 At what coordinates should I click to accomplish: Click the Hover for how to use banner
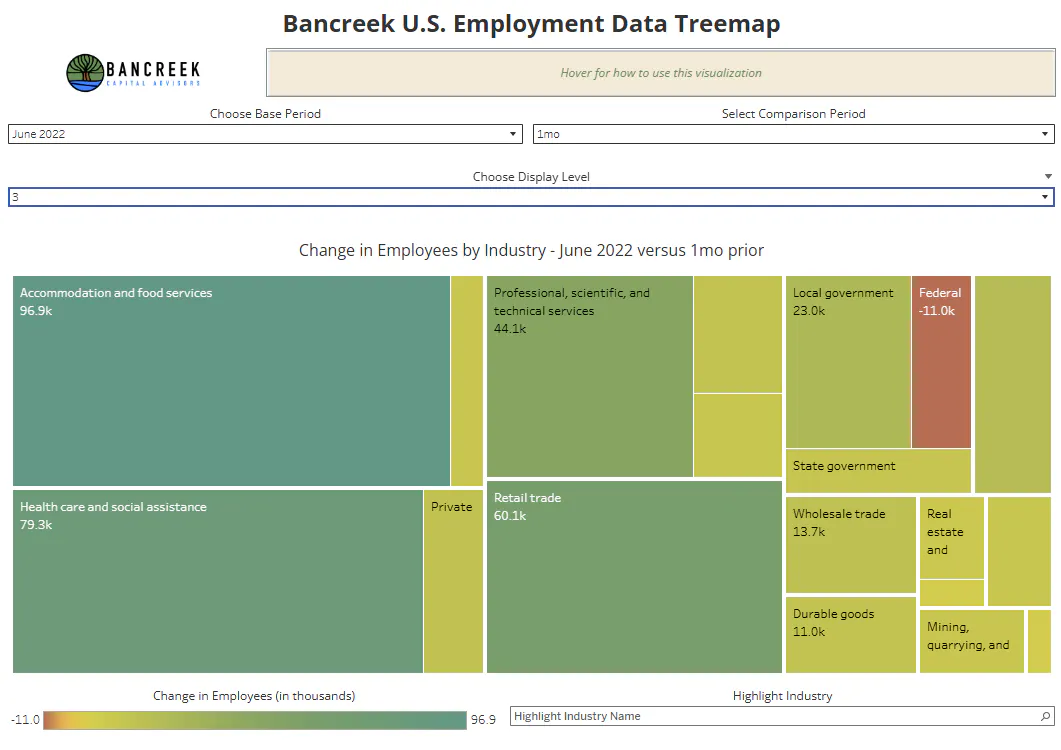pyautogui.click(x=661, y=72)
